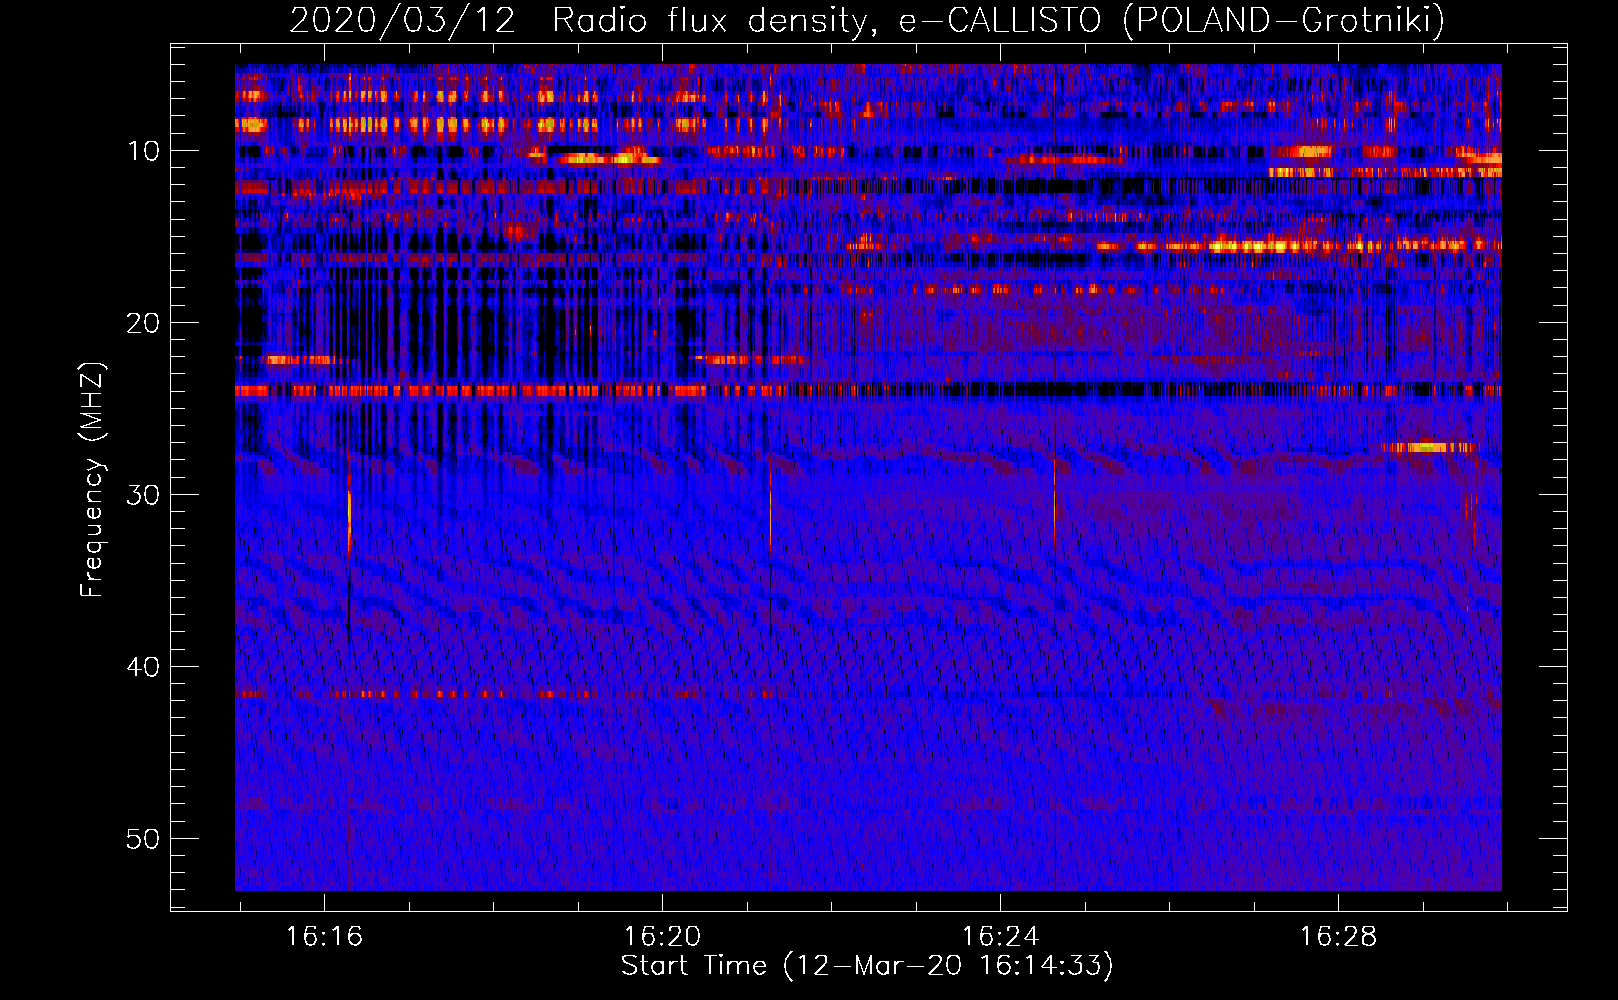Click the y-axis tick label "50"
1618x1000 pixels.
[x=143, y=839]
